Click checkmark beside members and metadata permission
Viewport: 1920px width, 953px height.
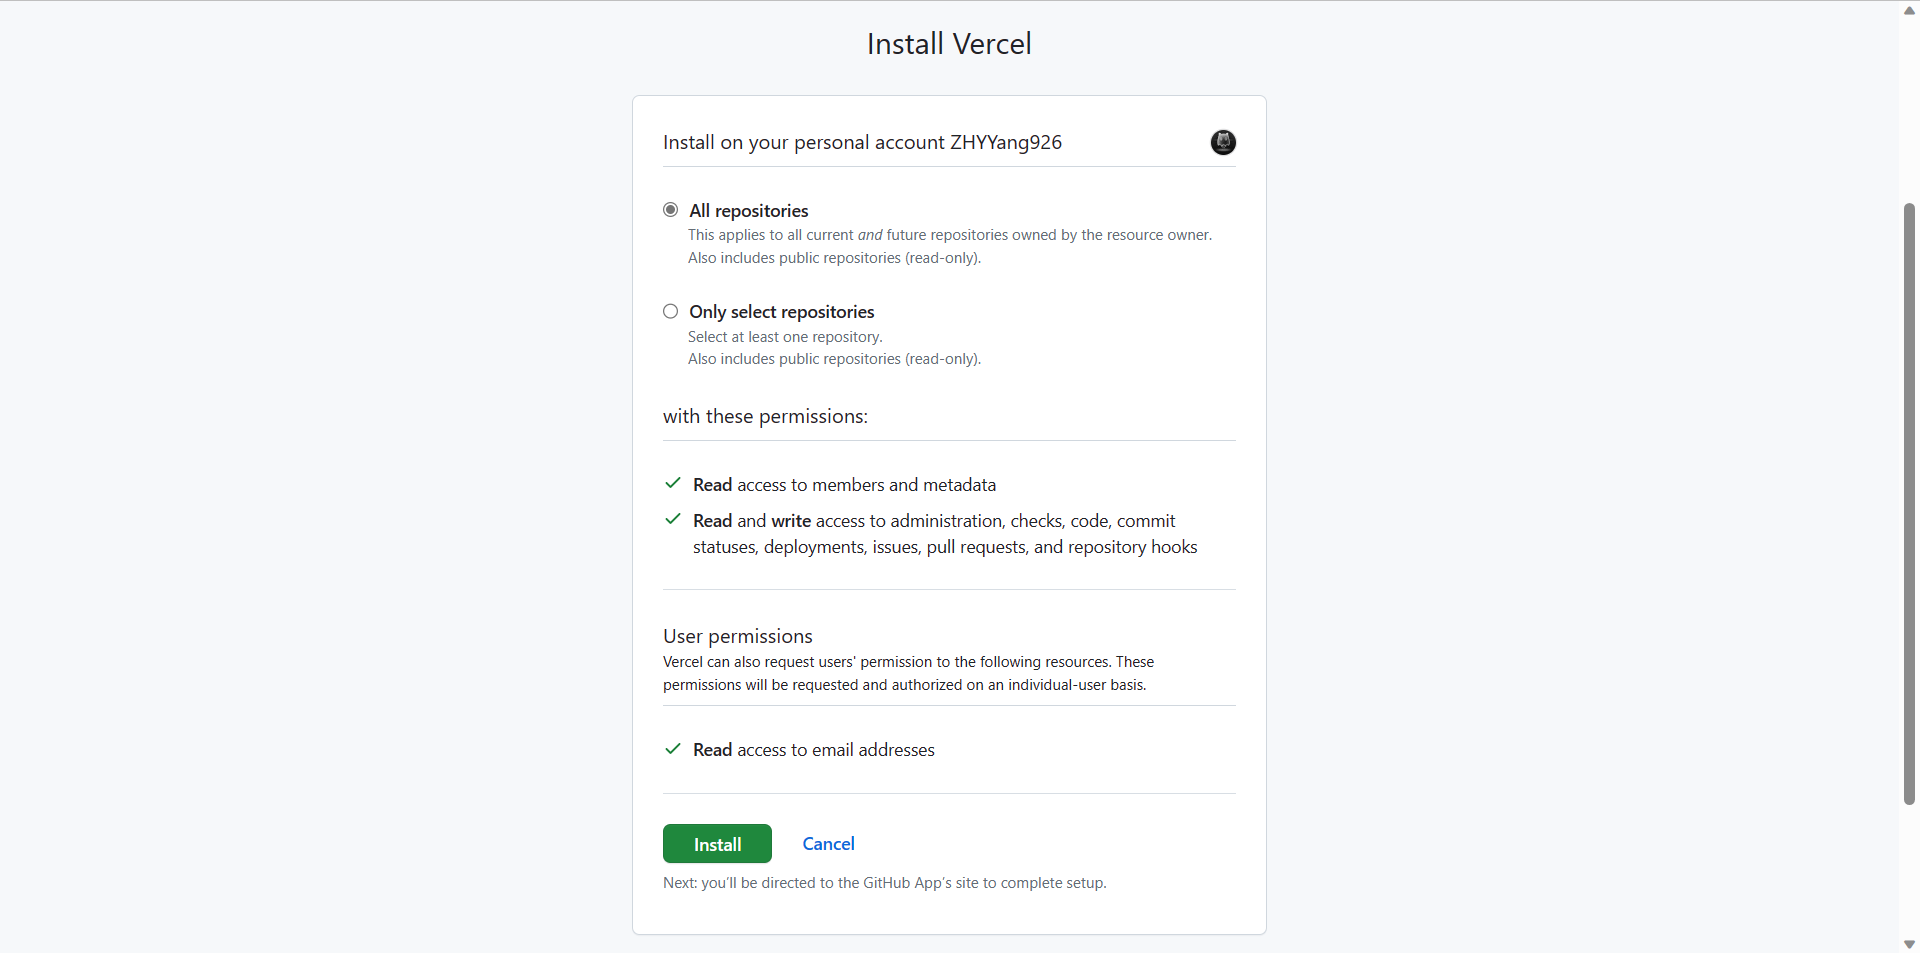coord(673,484)
